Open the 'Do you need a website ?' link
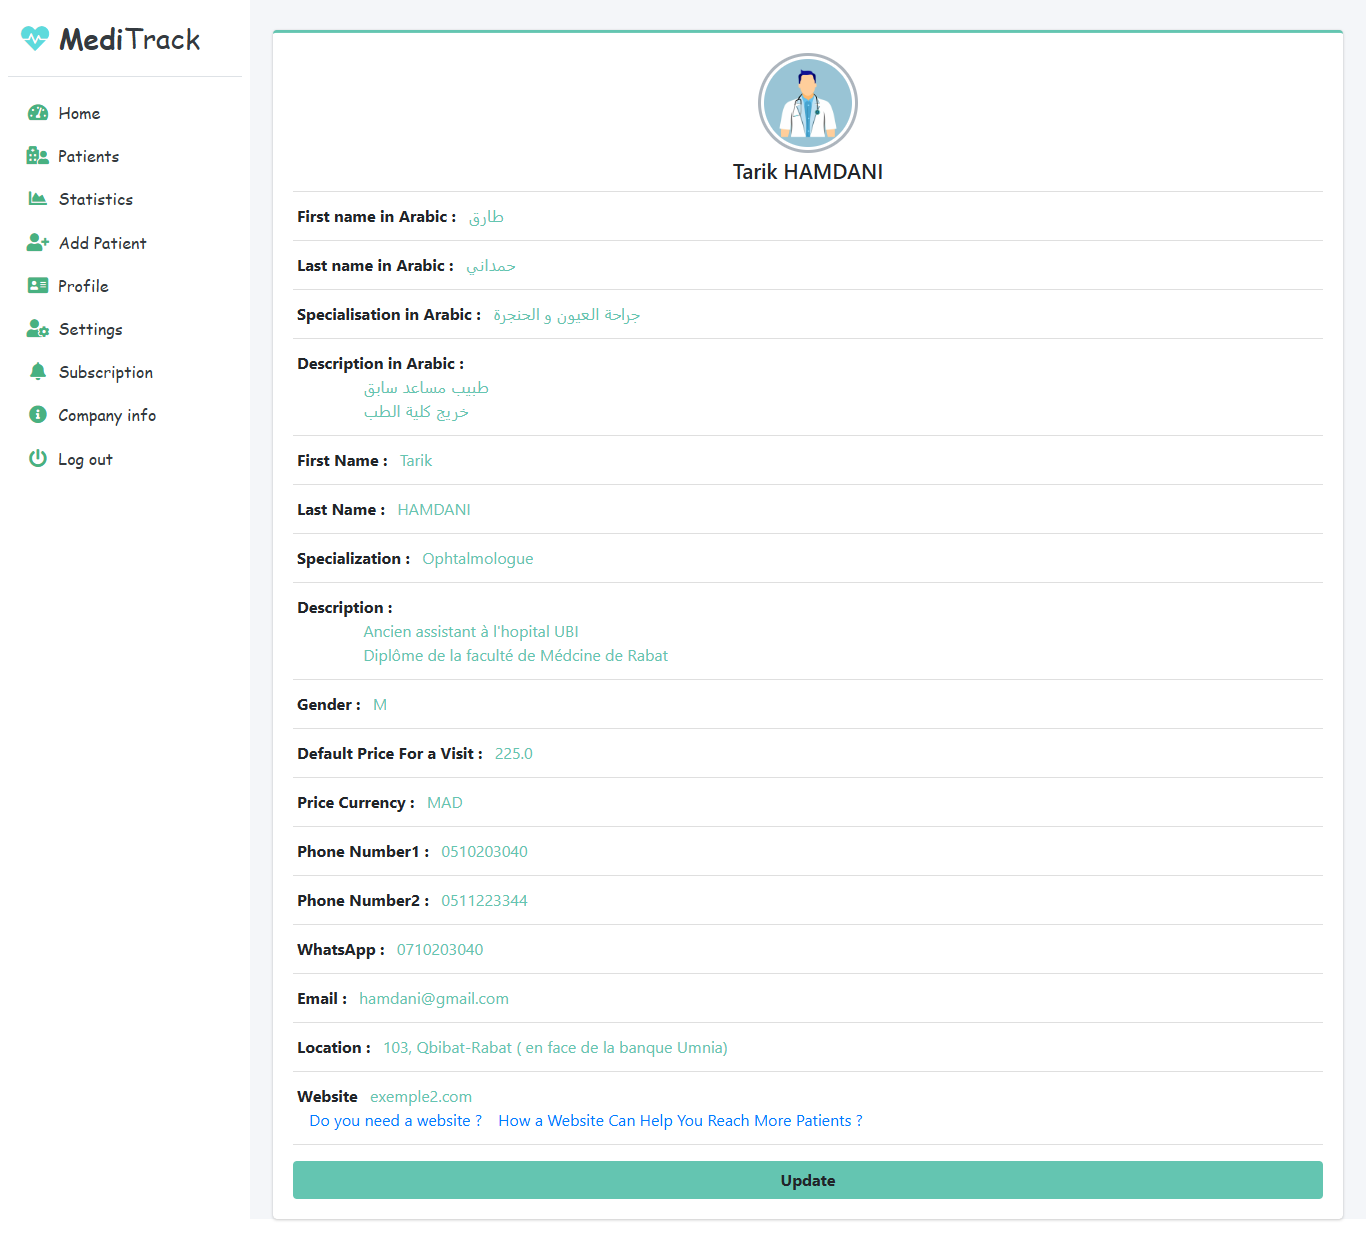Screen dimensions: 1366x1235 point(395,1121)
